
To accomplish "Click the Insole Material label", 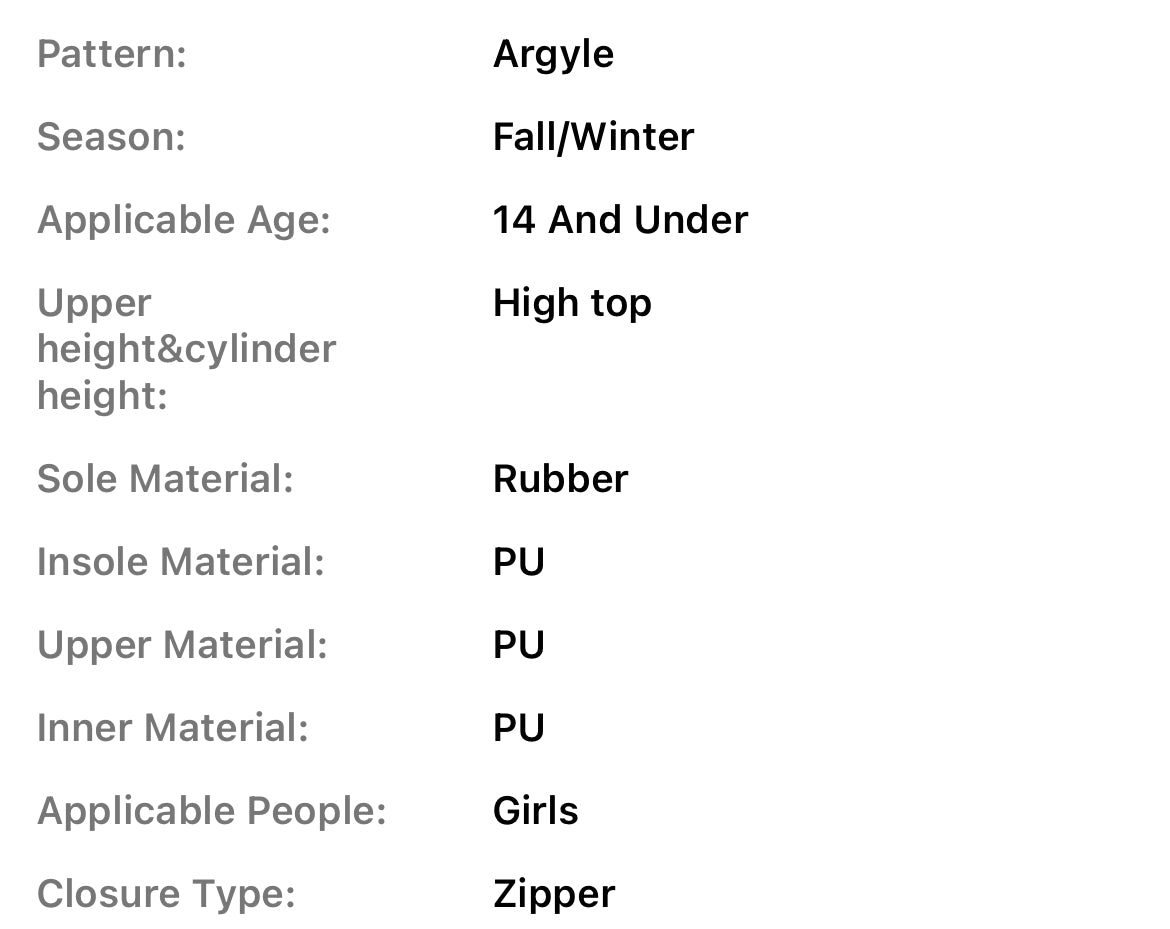I will [181, 562].
